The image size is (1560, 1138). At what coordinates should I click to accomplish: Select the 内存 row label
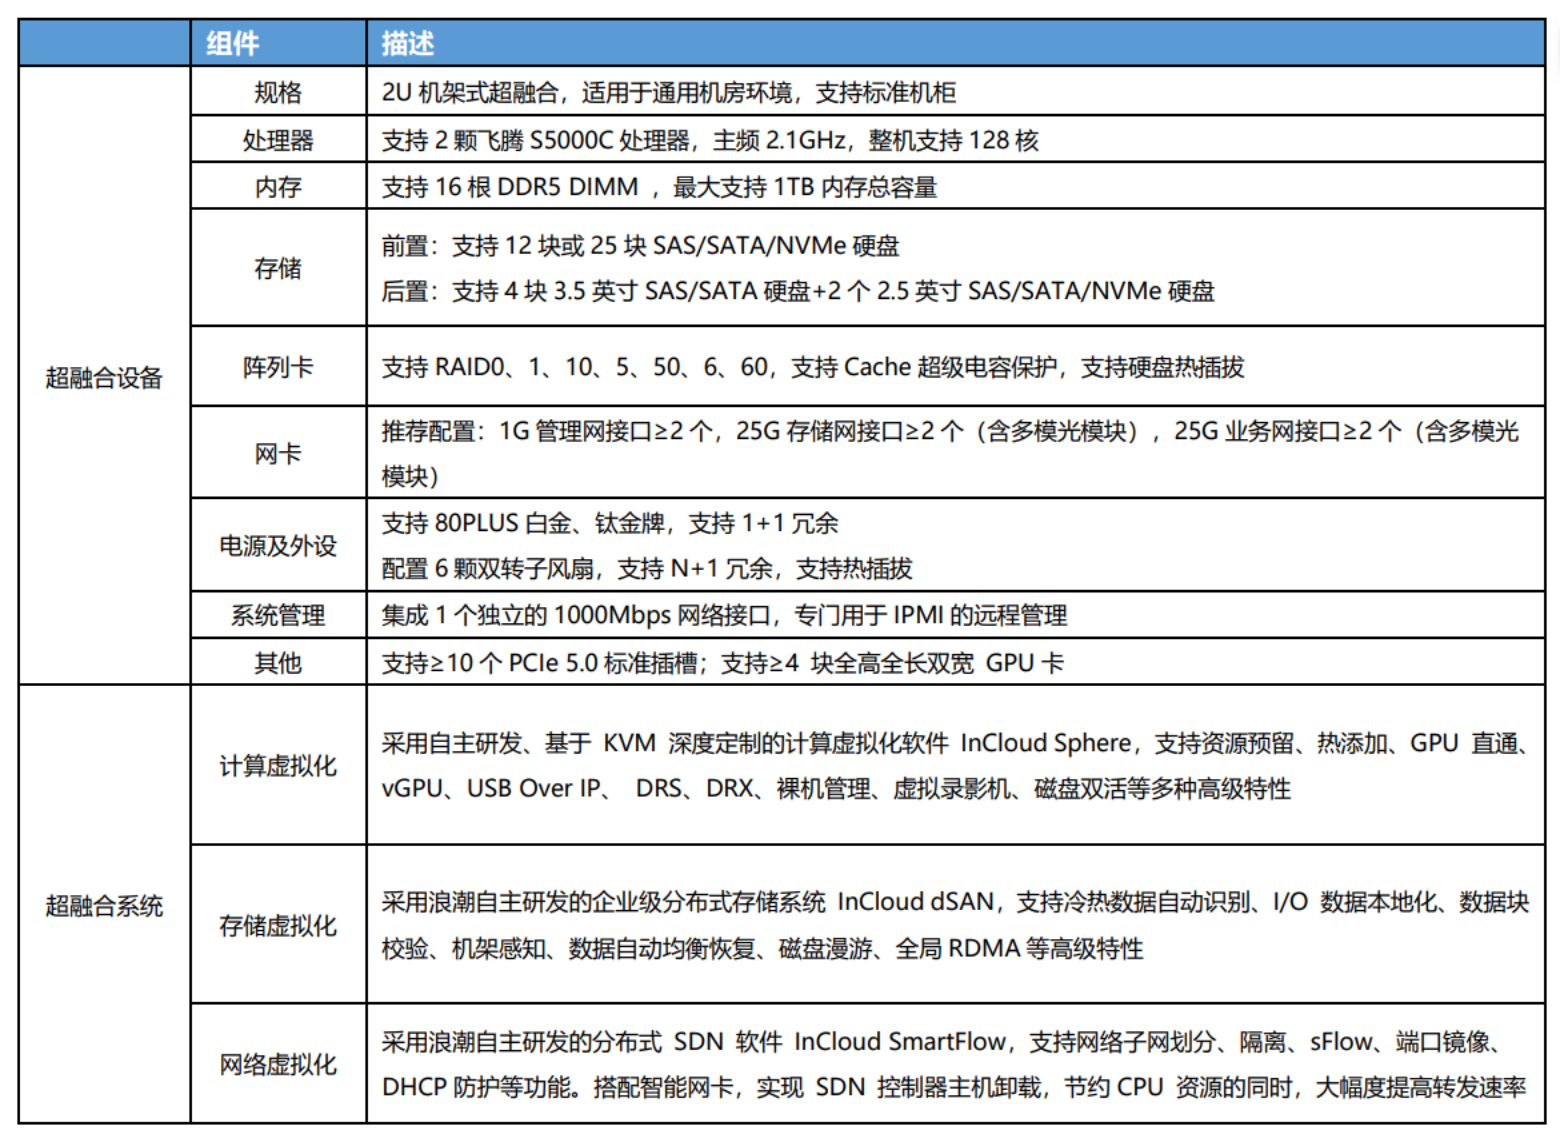[x=278, y=187]
